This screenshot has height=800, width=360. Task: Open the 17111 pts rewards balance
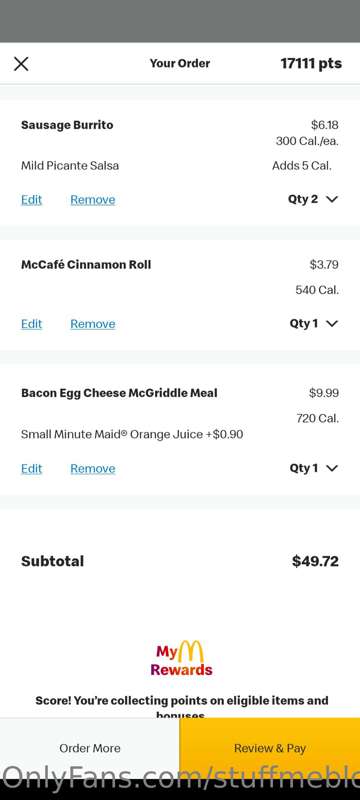pos(311,64)
